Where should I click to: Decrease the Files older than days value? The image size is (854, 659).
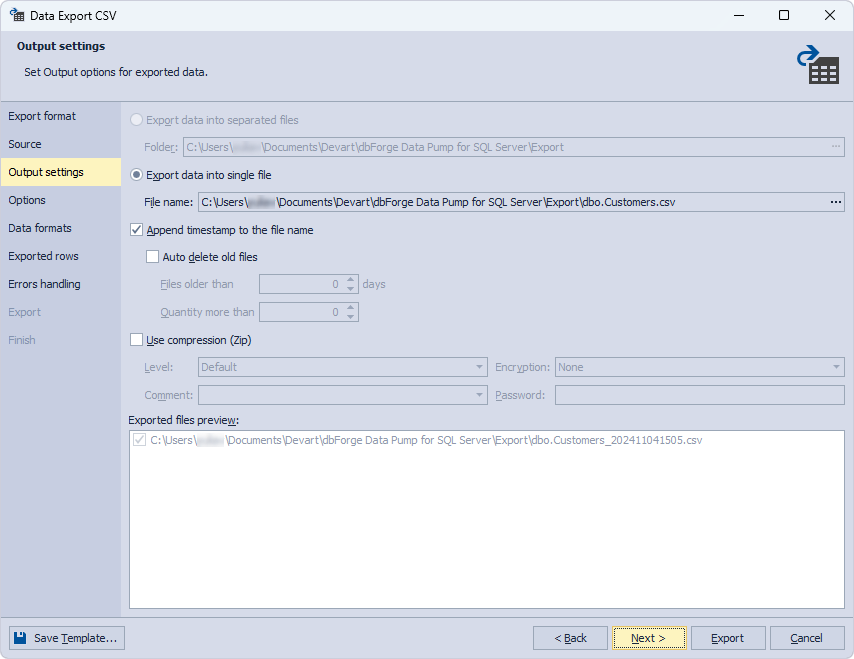click(x=351, y=289)
